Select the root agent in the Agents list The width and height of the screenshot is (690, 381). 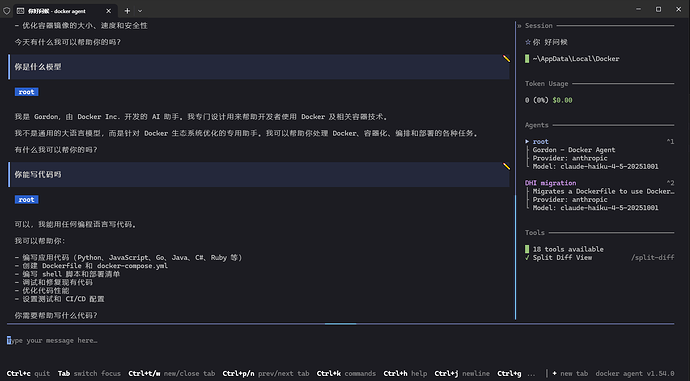[540, 142]
